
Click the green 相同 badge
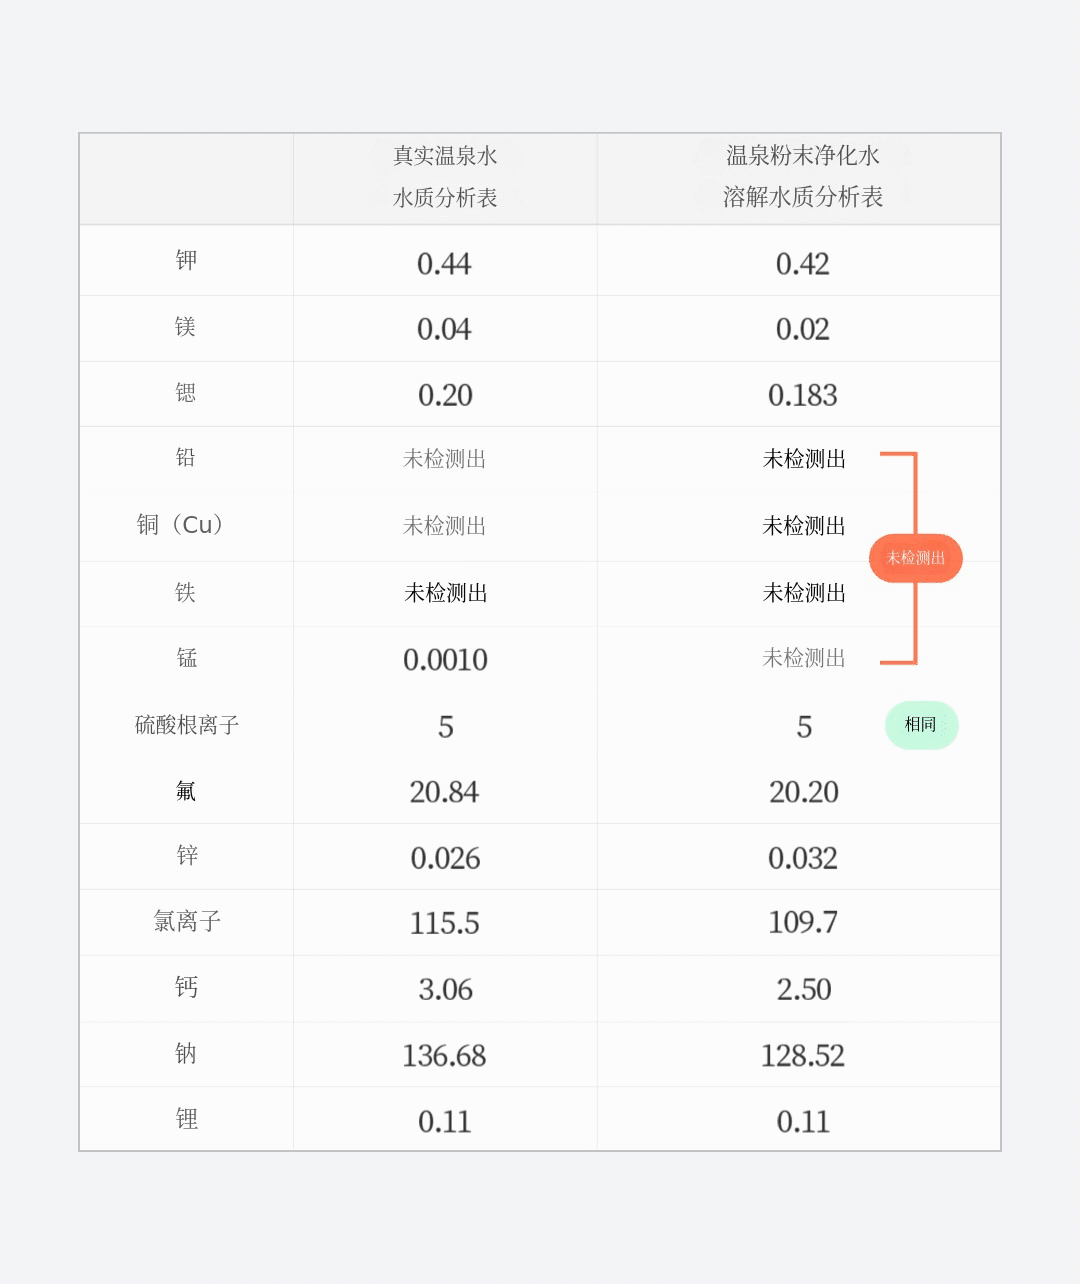coord(921,725)
